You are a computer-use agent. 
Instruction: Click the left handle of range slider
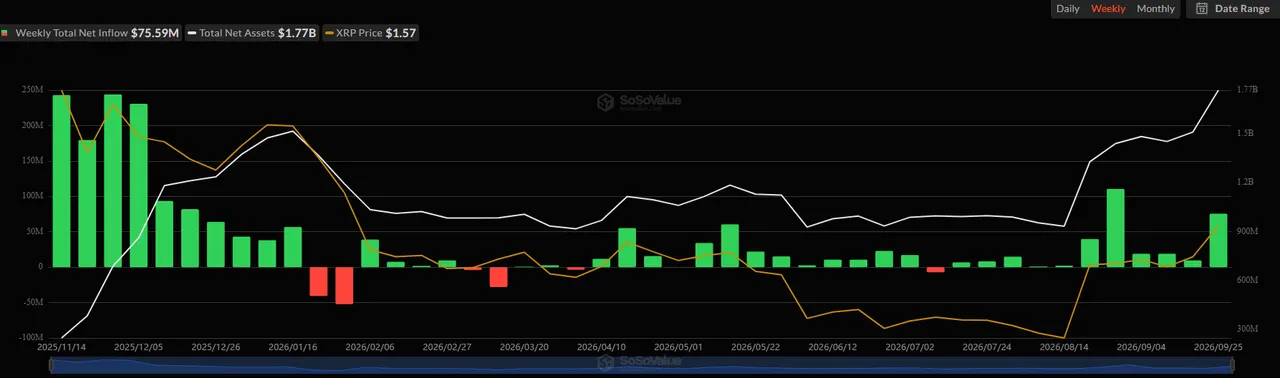click(x=50, y=365)
